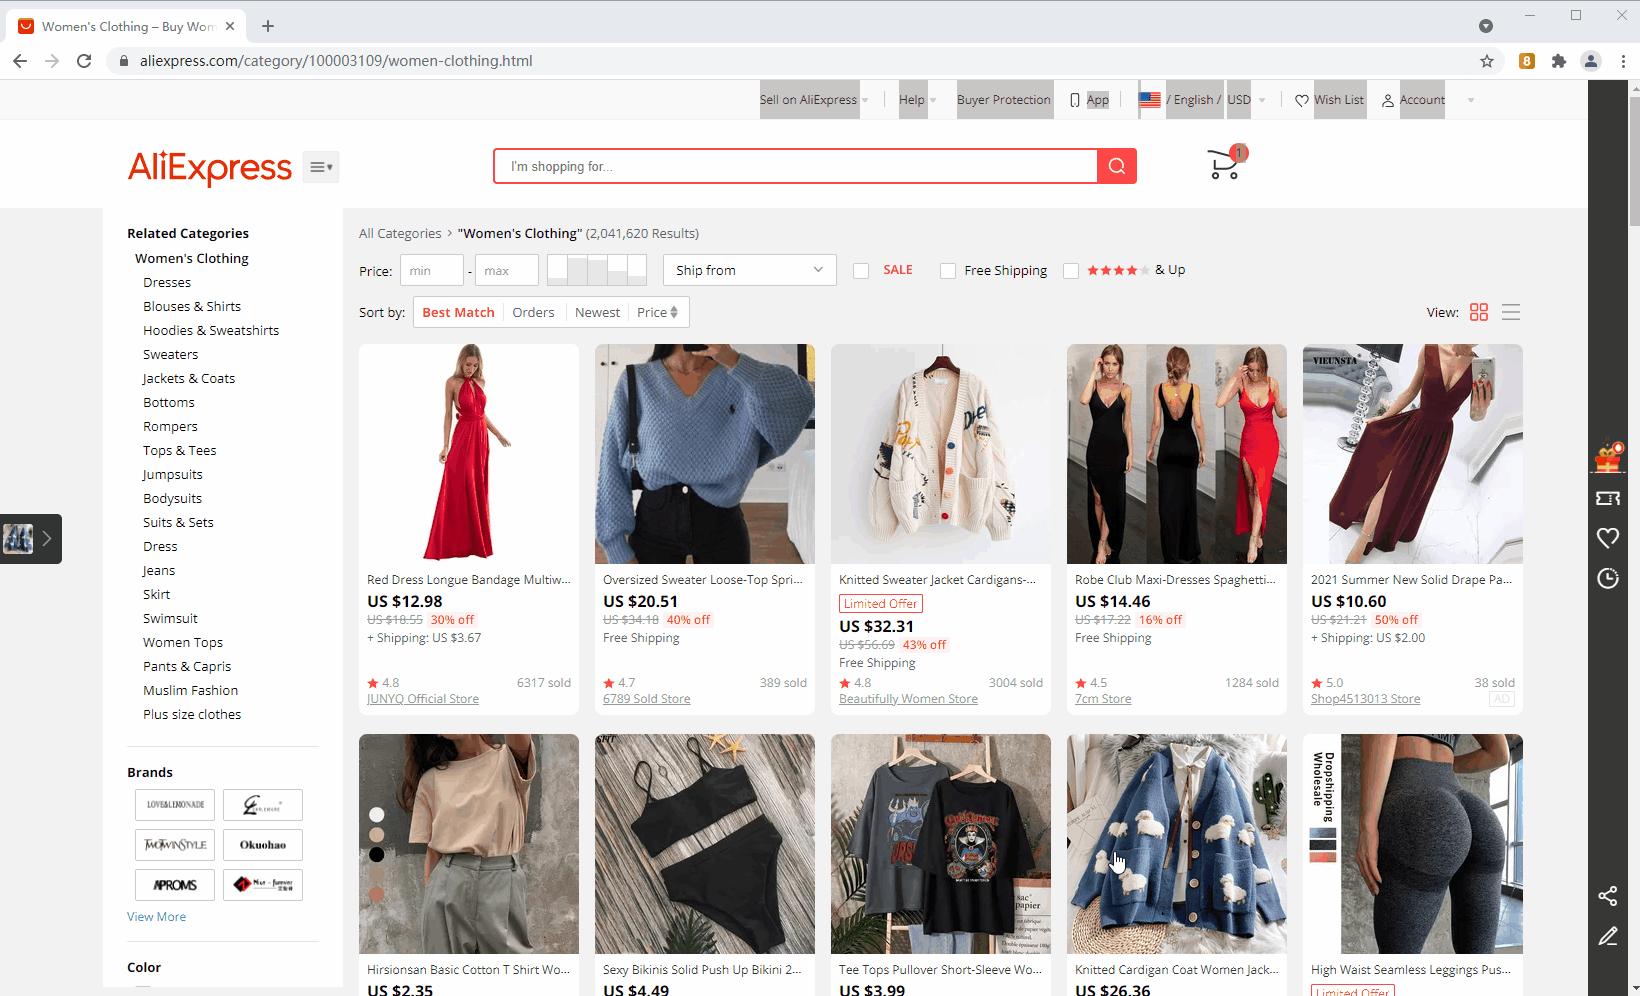Expand the Help menu
Viewport: 1640px width, 996px height.
pyautogui.click(x=917, y=100)
